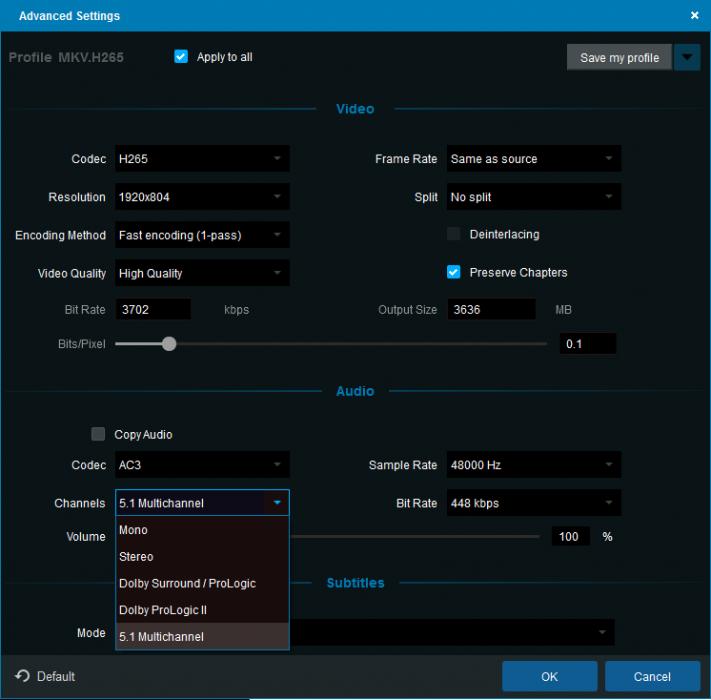
Task: Open the video Codec H265 dropdown
Action: (x=203, y=159)
